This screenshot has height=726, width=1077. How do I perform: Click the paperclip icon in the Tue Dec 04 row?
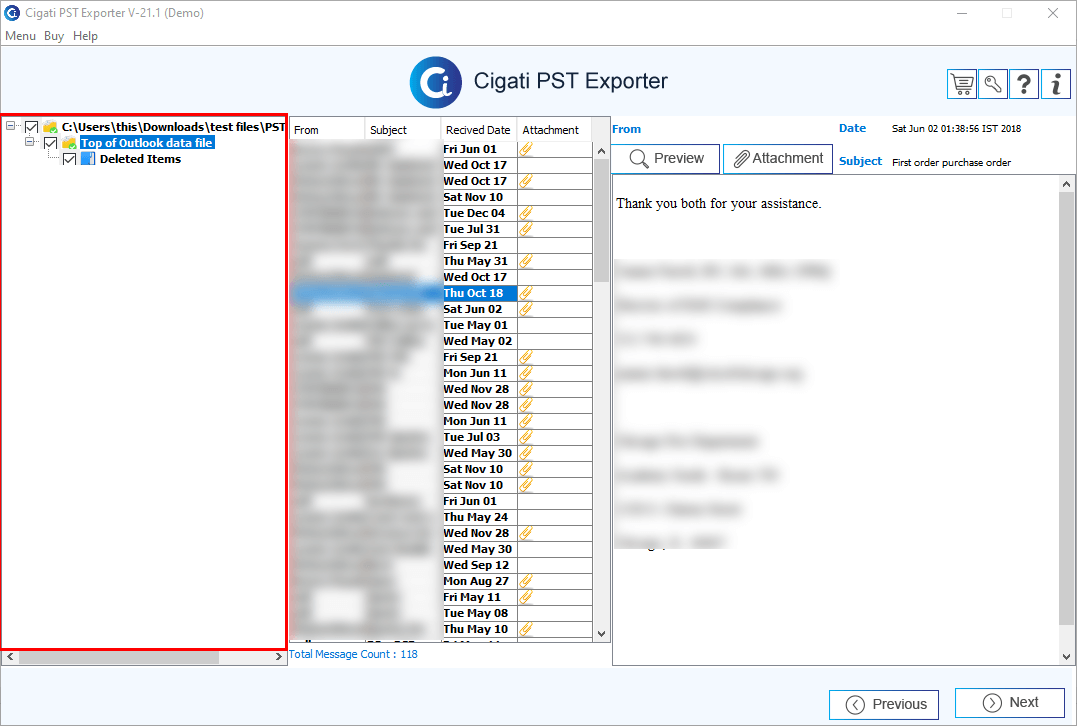point(526,213)
